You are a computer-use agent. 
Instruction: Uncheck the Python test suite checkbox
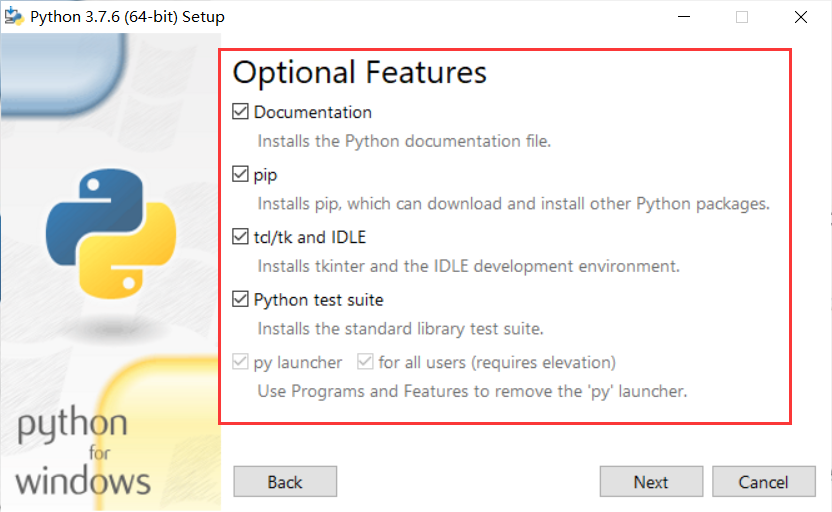click(x=240, y=299)
